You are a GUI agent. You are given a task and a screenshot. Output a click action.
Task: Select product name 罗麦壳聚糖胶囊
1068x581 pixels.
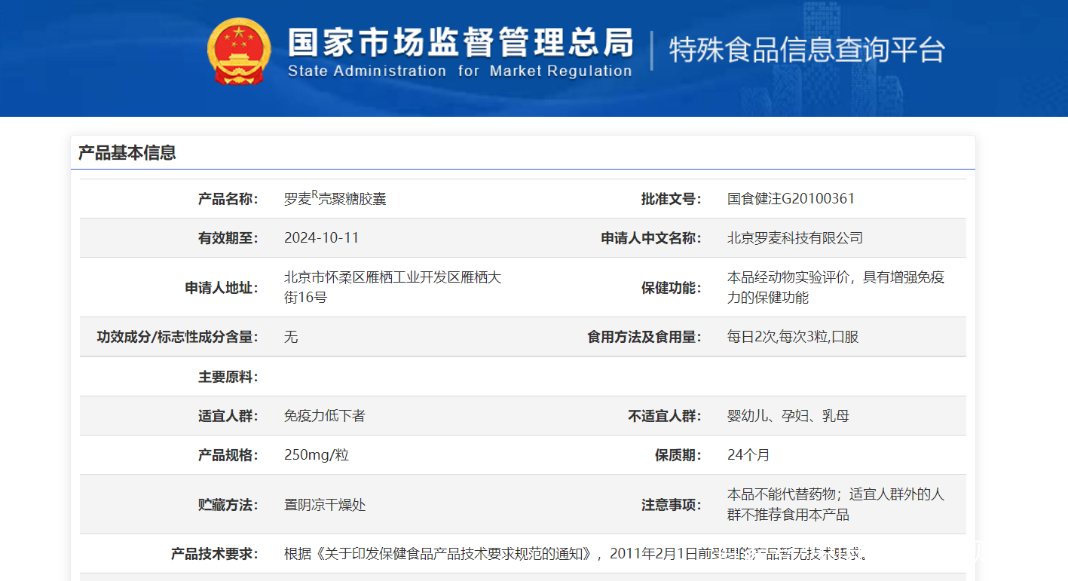pyautogui.click(x=335, y=198)
